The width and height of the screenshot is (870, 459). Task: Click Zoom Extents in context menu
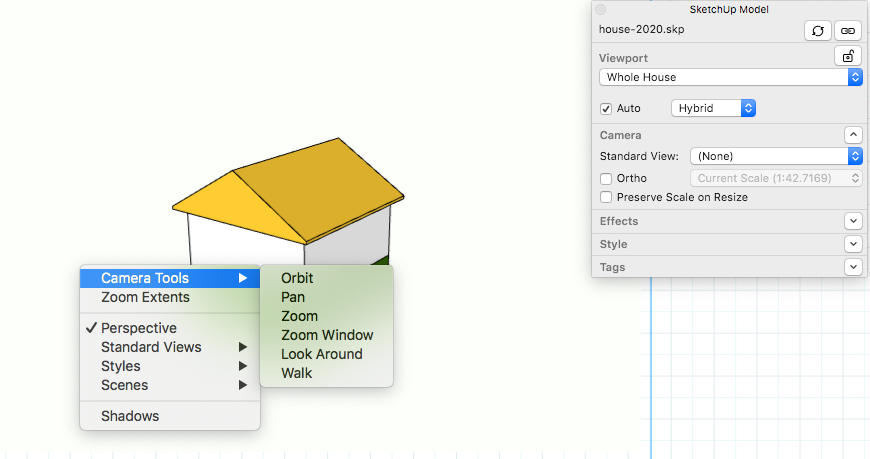[145, 297]
